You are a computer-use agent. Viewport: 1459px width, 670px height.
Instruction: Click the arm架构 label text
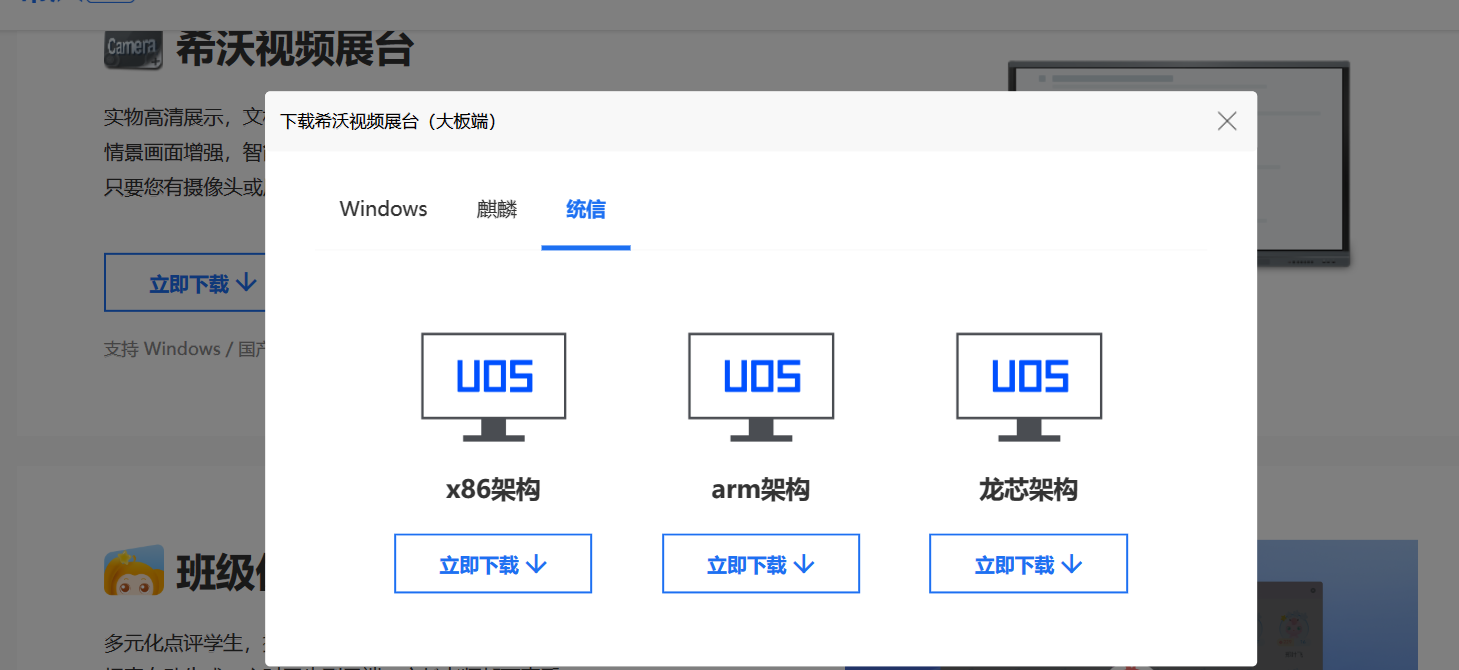pos(761,490)
